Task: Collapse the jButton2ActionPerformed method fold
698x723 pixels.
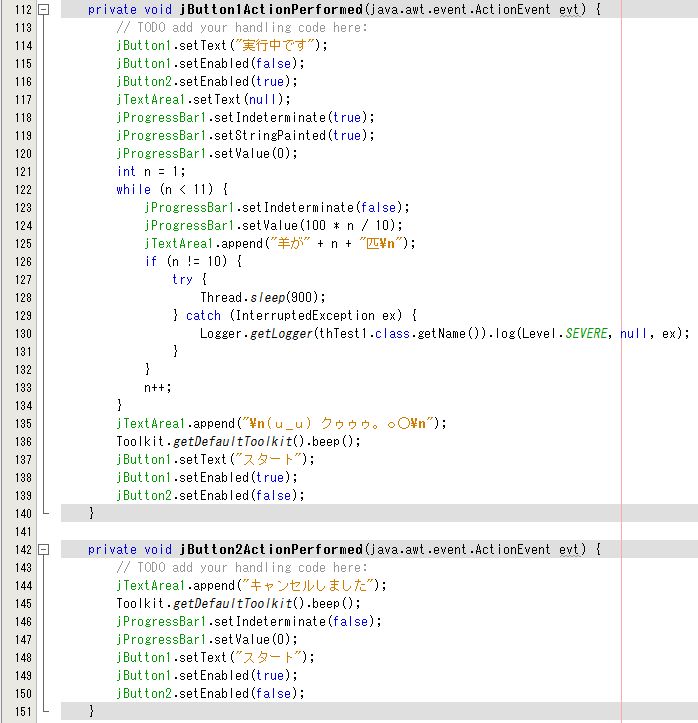Action: click(x=43, y=550)
